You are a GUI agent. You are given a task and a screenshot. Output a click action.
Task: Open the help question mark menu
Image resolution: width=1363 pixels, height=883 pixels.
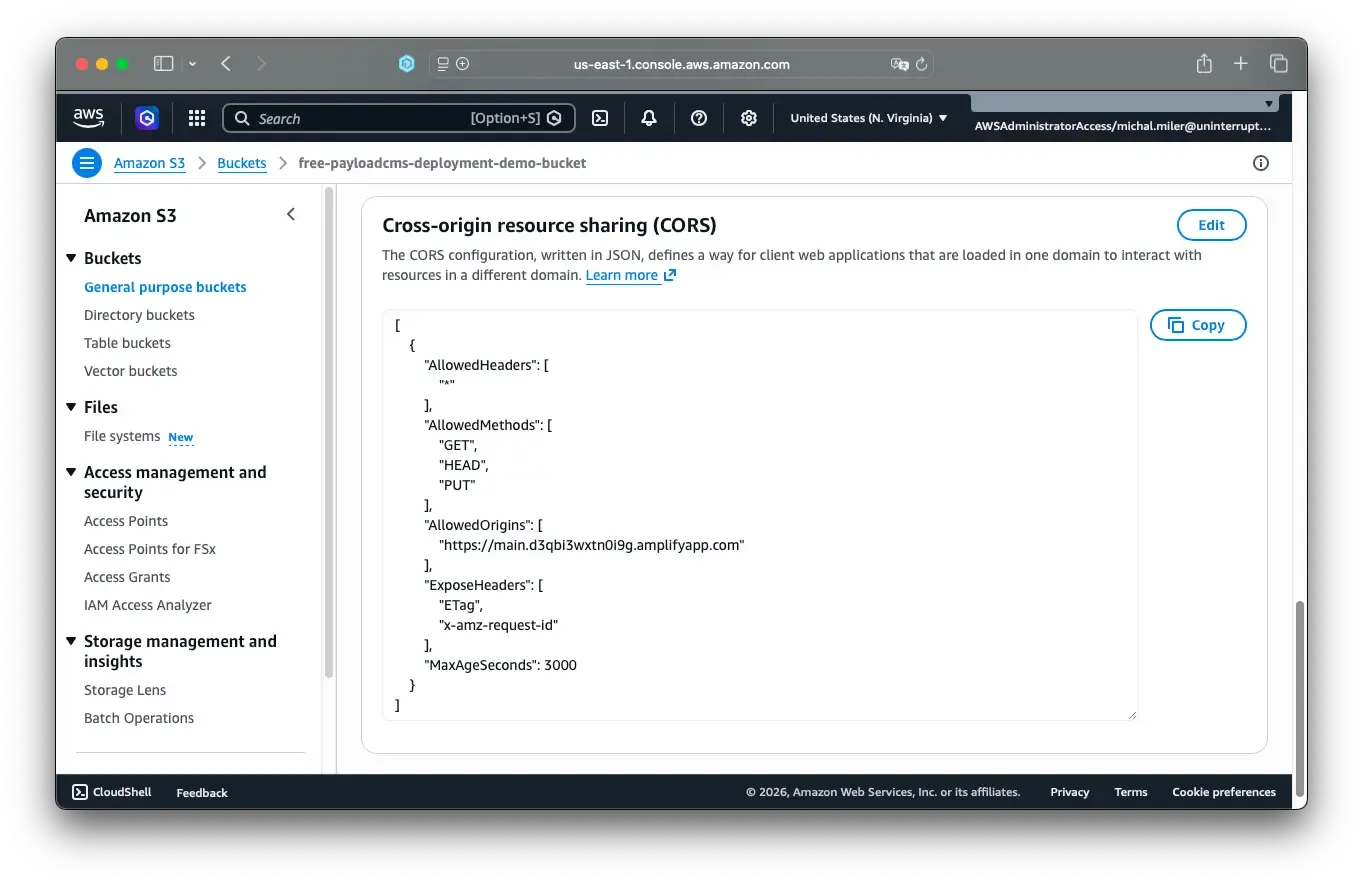coord(699,118)
